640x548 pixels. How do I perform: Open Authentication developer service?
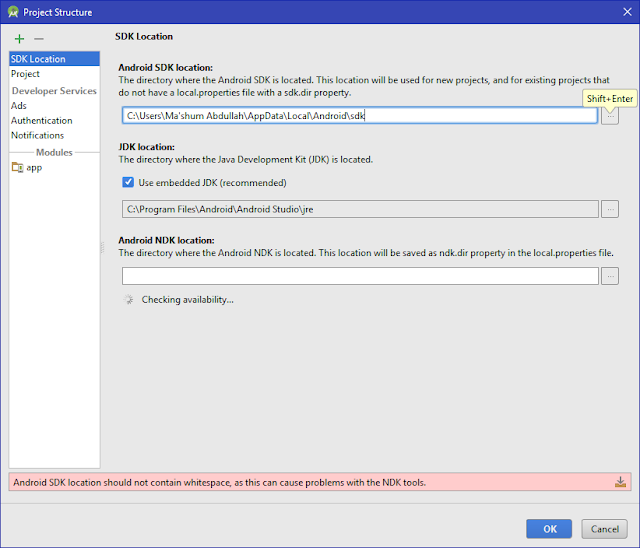coord(54,121)
